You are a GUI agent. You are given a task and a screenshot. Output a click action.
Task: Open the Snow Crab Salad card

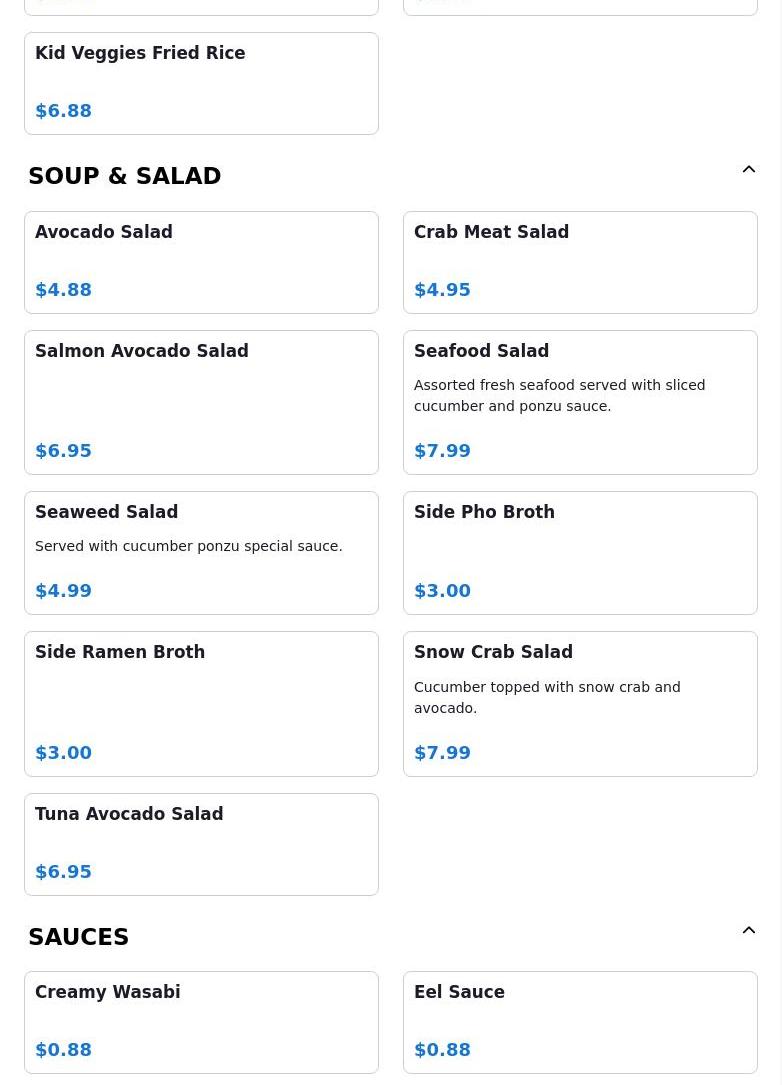(580, 703)
